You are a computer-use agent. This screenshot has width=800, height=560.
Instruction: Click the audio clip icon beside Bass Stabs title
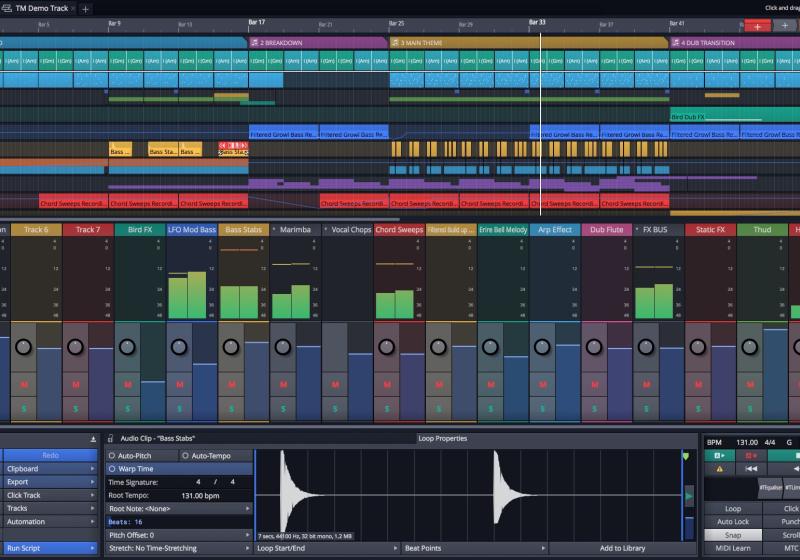click(x=111, y=439)
